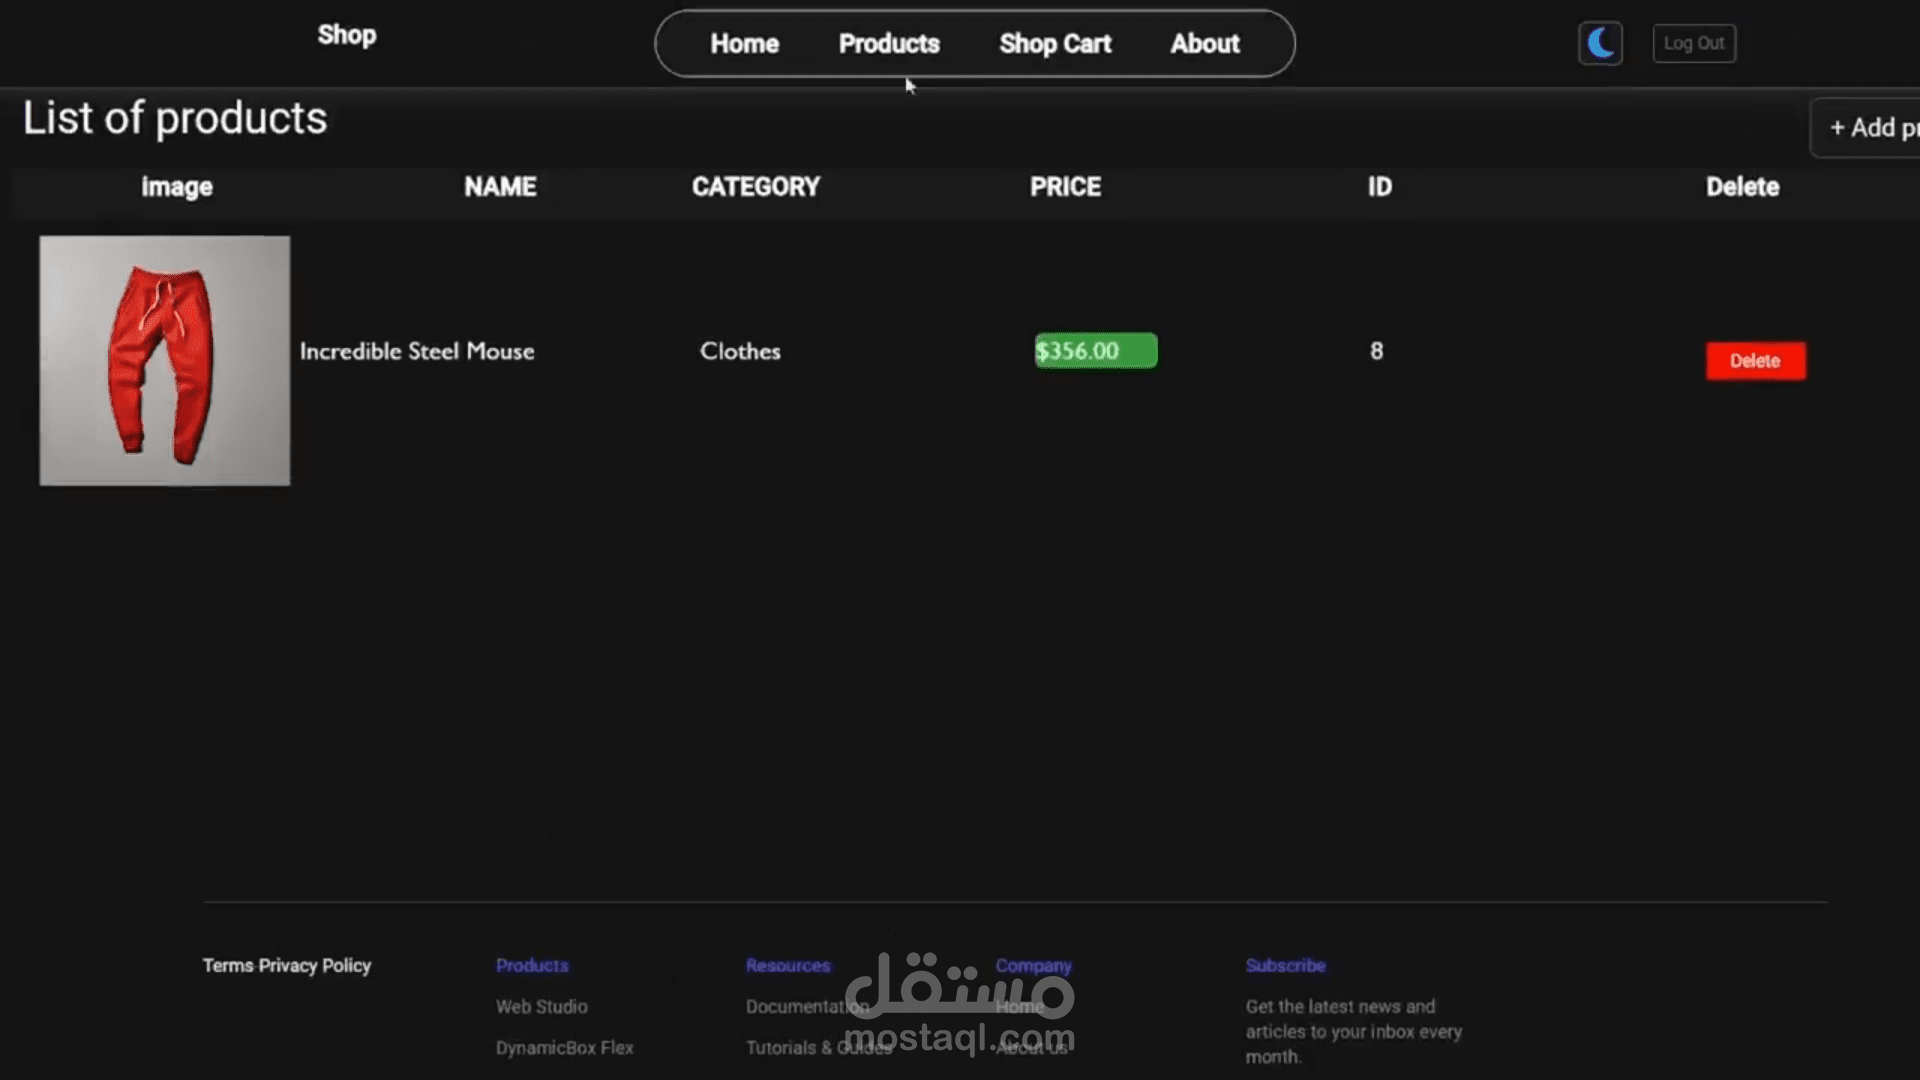
Task: Open Terms Privacy Policy footer link
Action: pos(287,965)
